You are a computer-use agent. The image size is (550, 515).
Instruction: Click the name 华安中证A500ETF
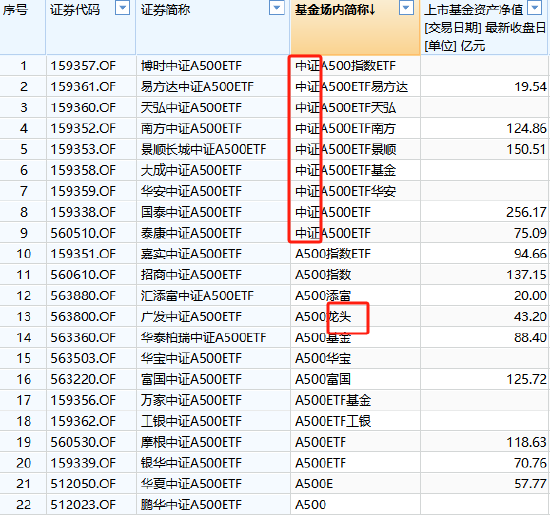click(x=191, y=191)
